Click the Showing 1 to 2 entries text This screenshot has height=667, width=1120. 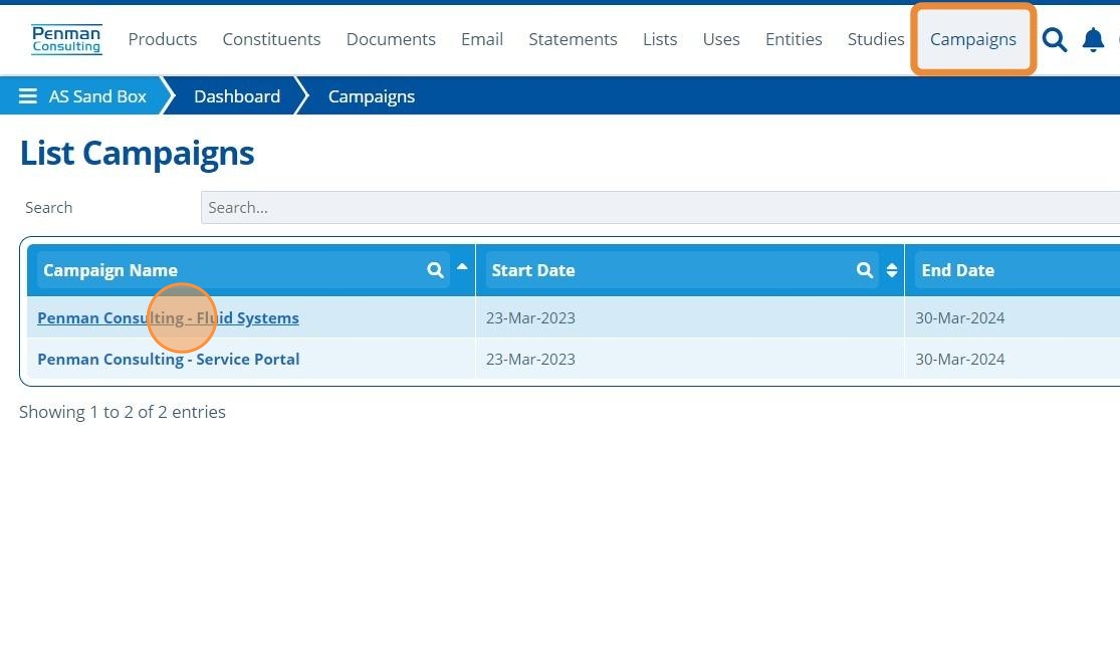pos(122,412)
